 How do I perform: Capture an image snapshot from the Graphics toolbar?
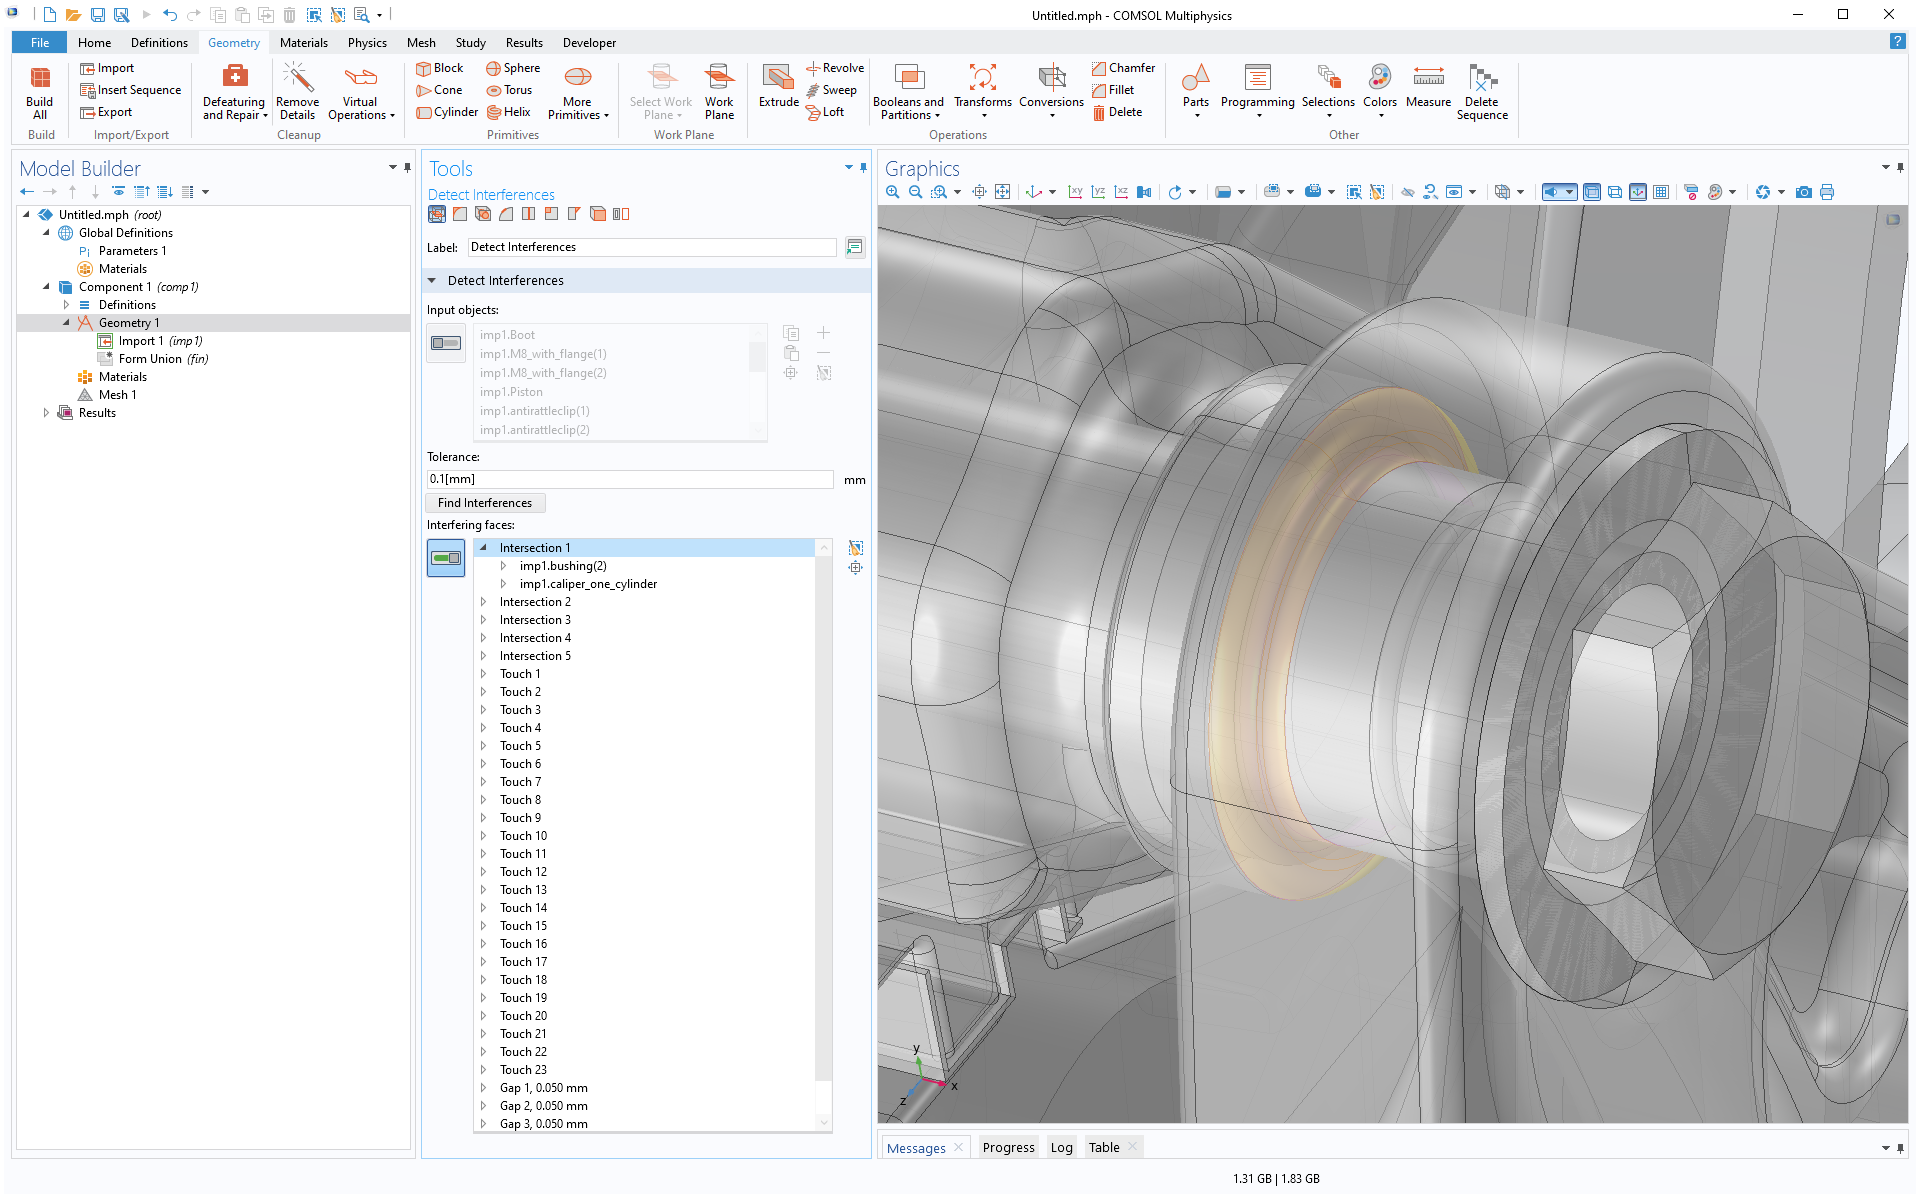pyautogui.click(x=1805, y=191)
